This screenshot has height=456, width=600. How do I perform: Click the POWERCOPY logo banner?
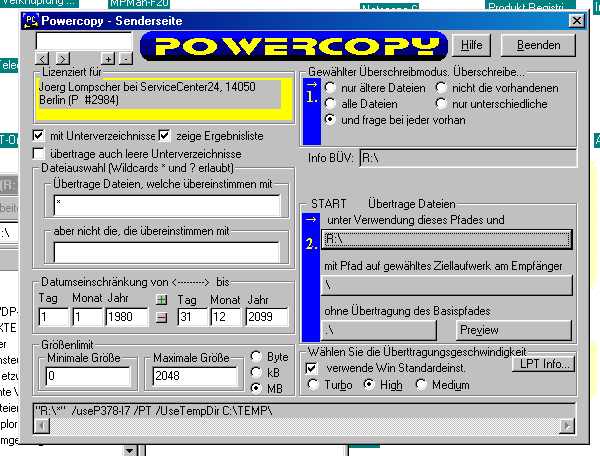click(x=296, y=45)
